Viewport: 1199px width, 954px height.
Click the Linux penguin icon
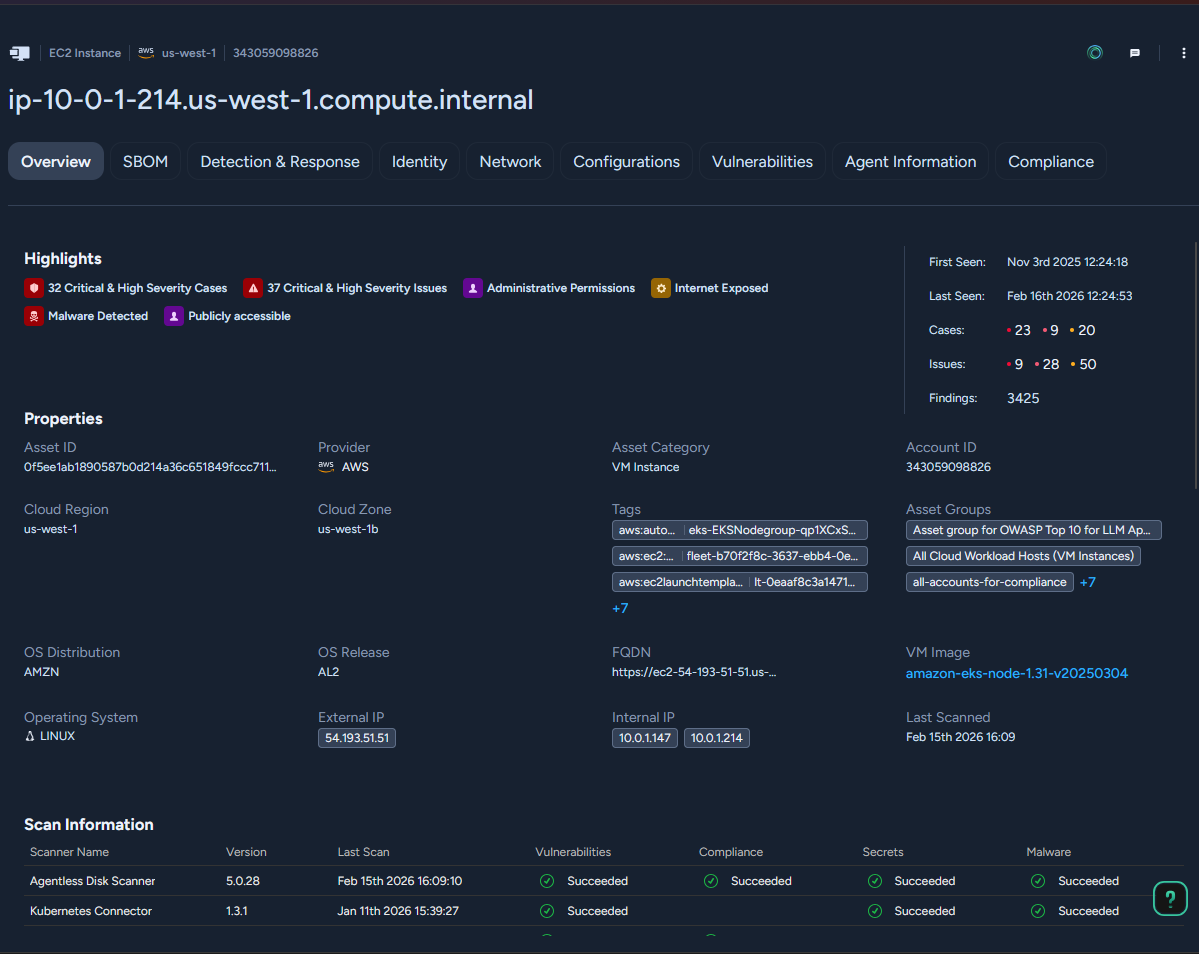point(30,736)
